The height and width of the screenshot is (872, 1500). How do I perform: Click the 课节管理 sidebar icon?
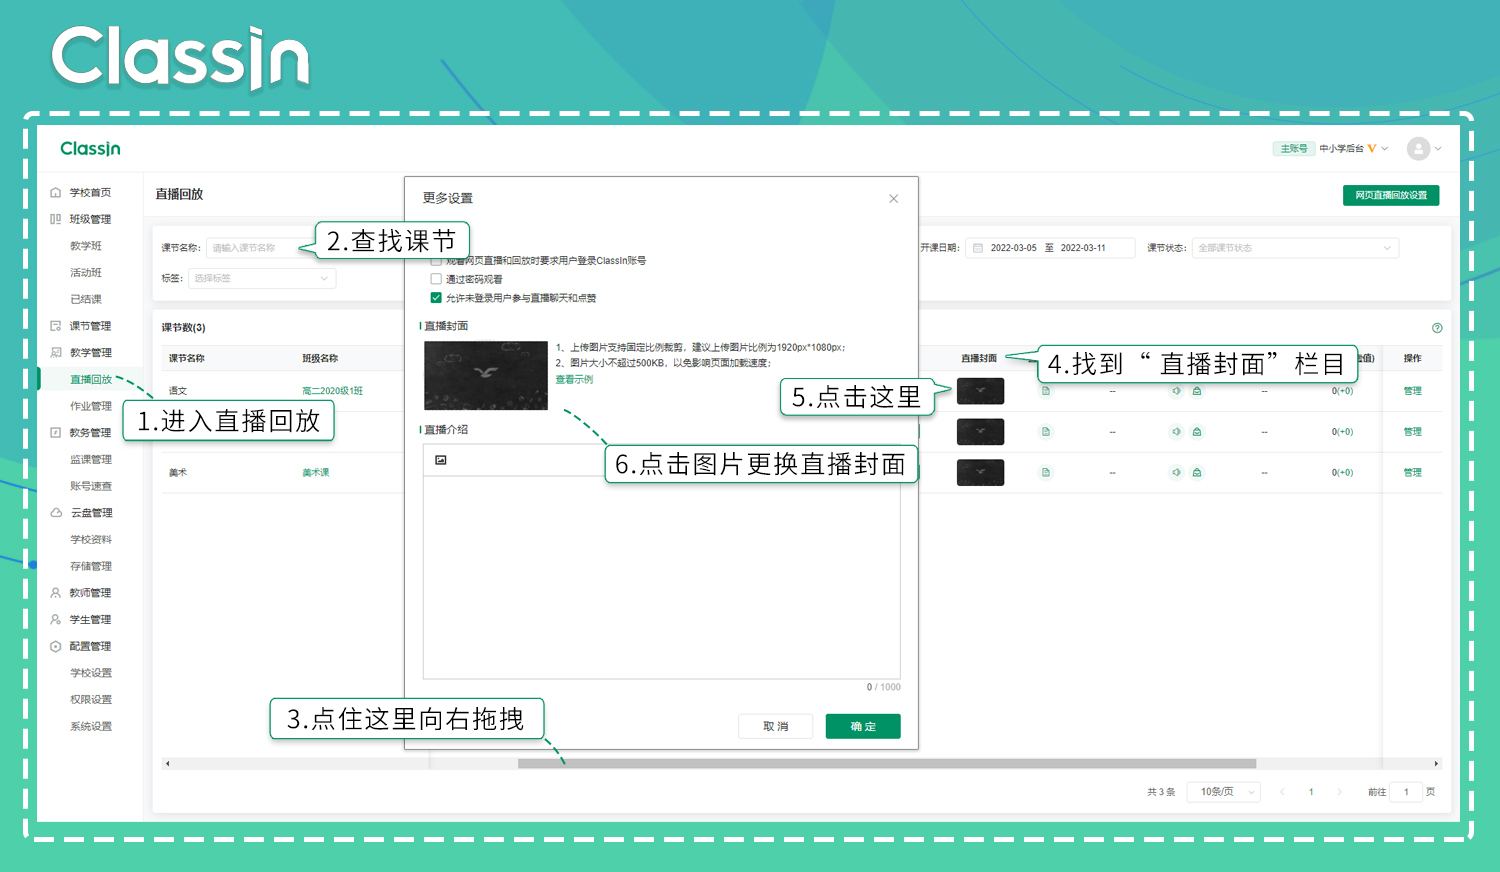tap(56, 326)
